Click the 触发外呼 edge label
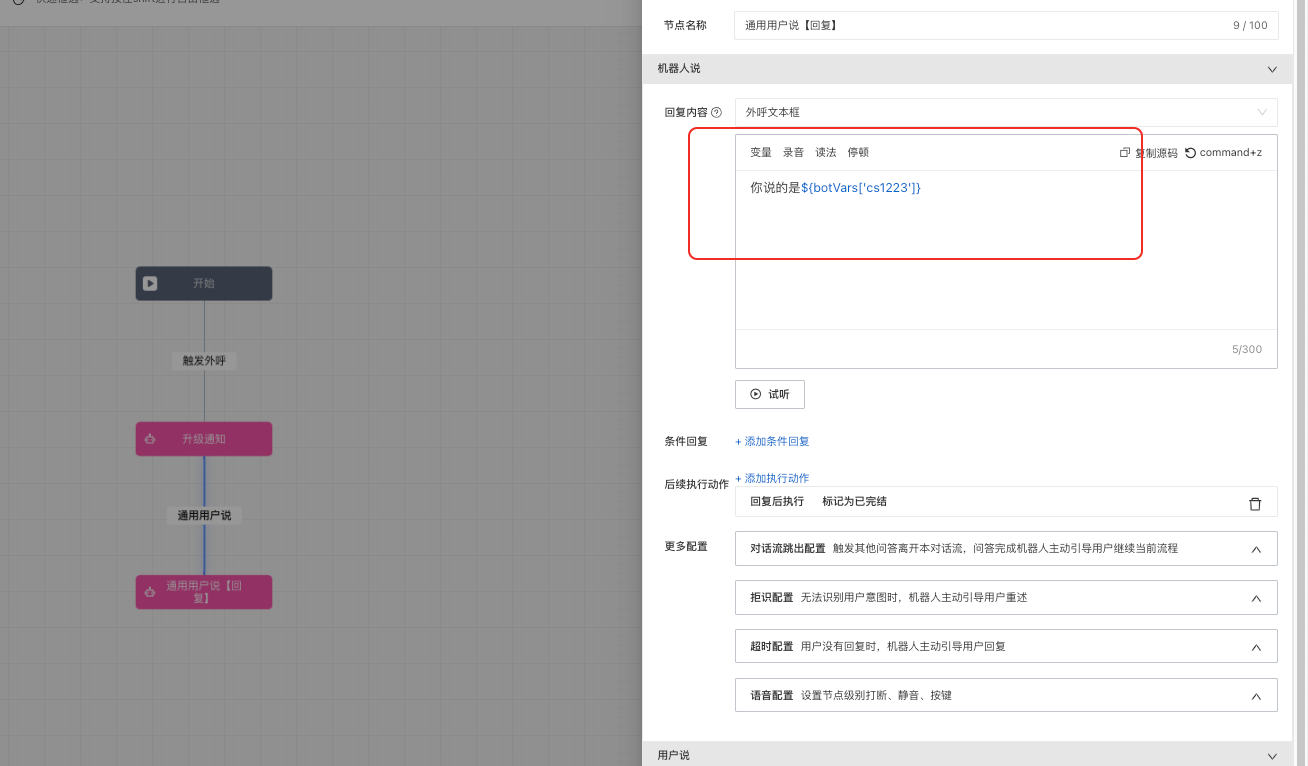Viewport: 1308px width, 766px height. coord(204,361)
